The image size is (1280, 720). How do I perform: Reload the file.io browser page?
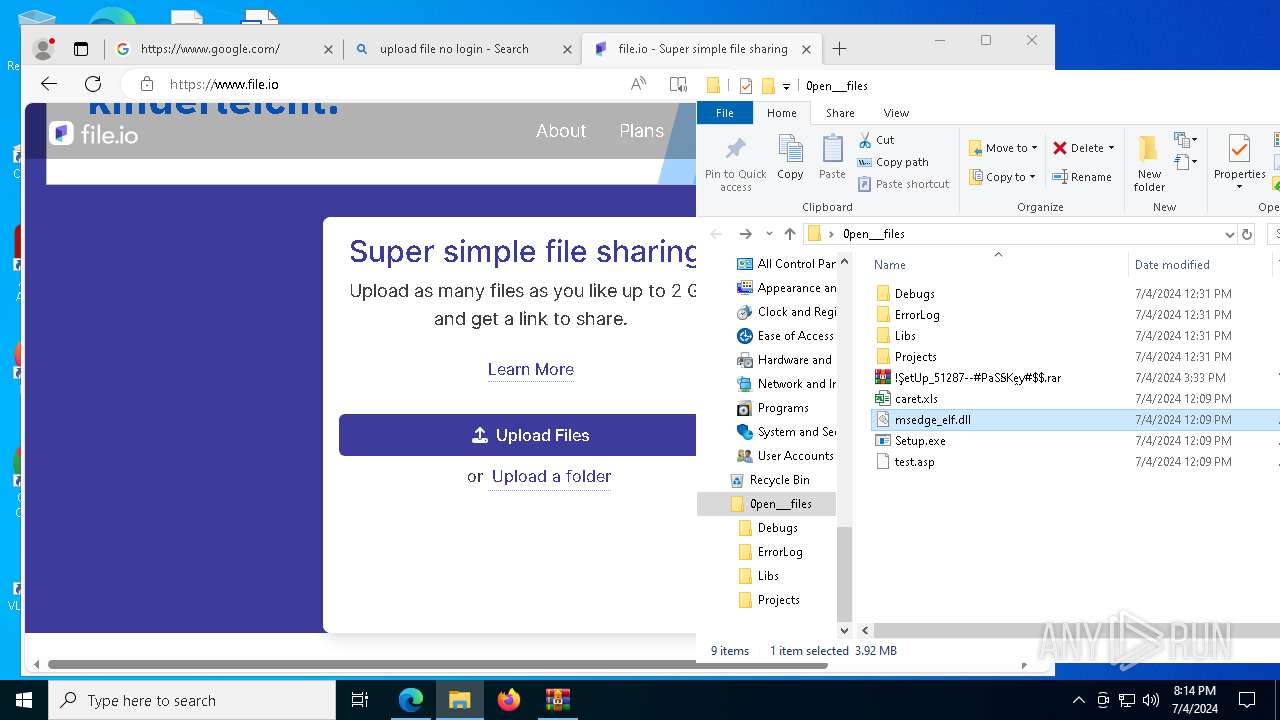click(93, 84)
